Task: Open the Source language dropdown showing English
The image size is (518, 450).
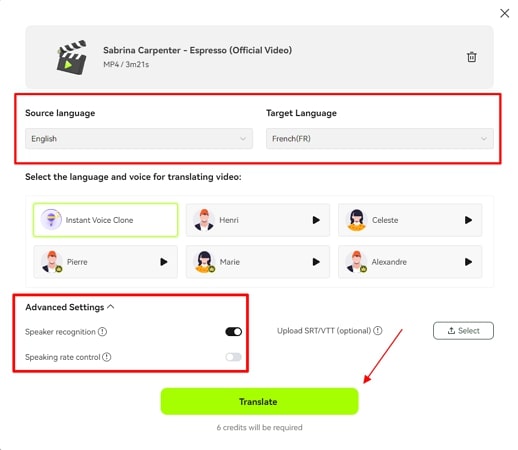Action: (x=139, y=139)
